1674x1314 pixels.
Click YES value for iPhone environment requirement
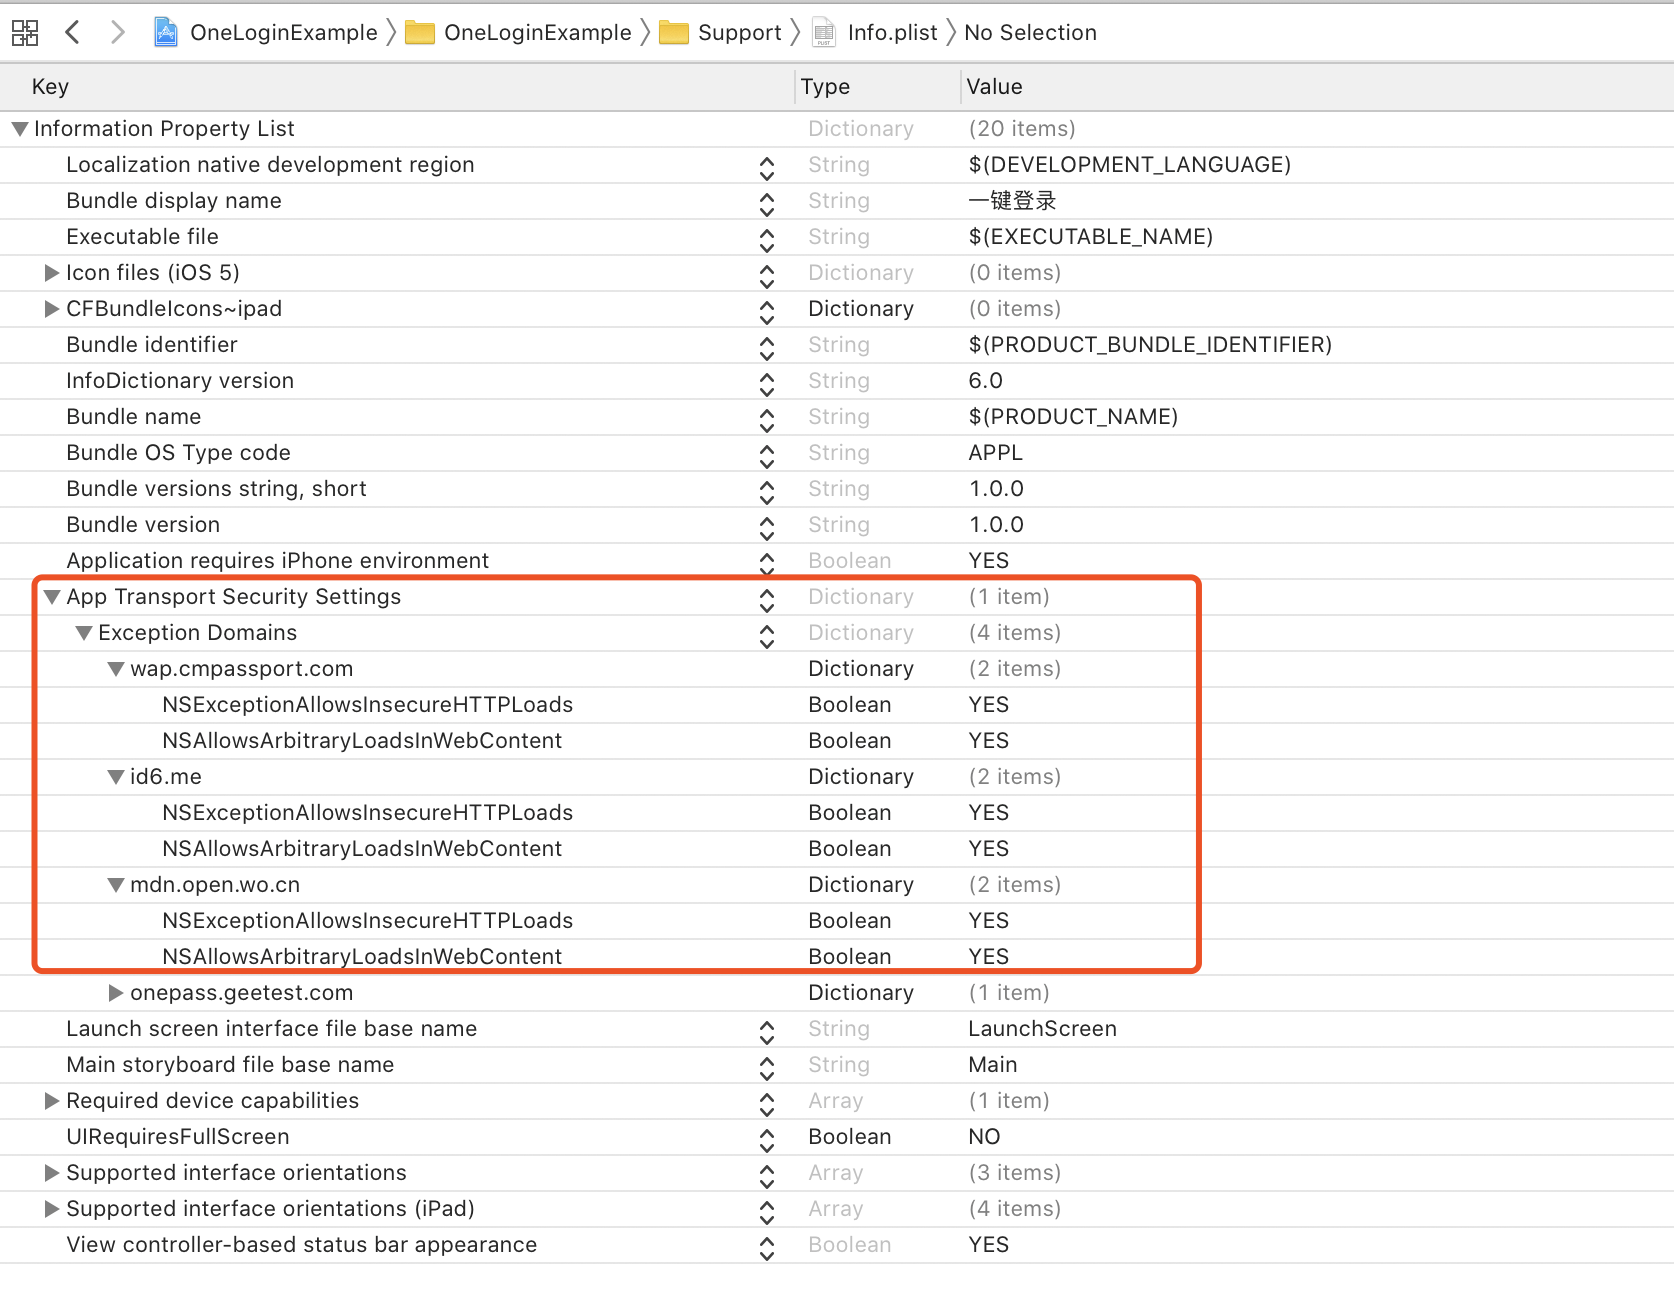point(988,561)
